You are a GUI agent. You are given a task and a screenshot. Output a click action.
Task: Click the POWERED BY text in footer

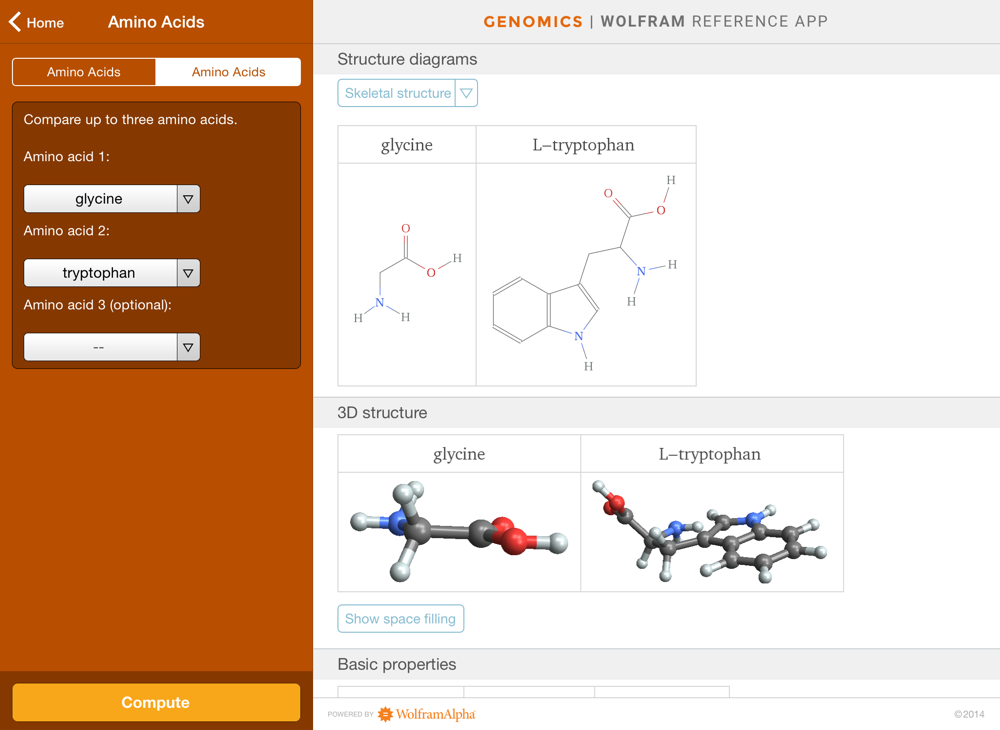coord(350,714)
